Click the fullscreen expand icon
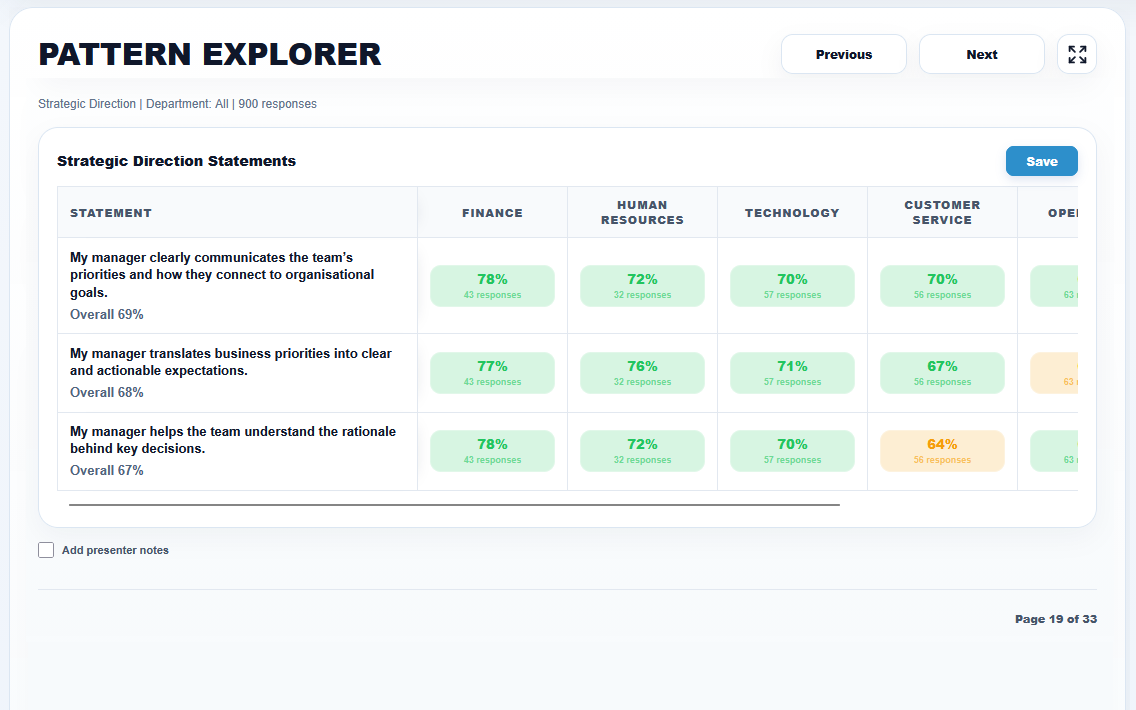The height and width of the screenshot is (710, 1136). (1077, 54)
